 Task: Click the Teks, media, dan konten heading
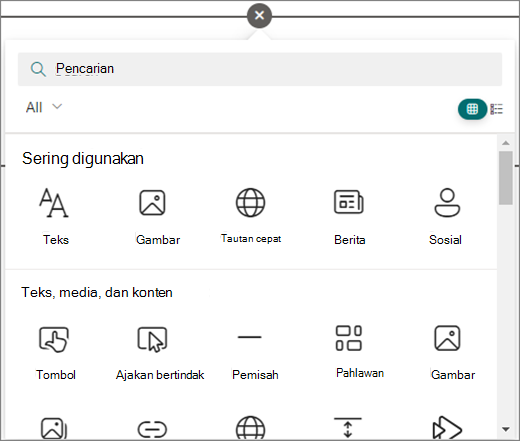point(97,292)
